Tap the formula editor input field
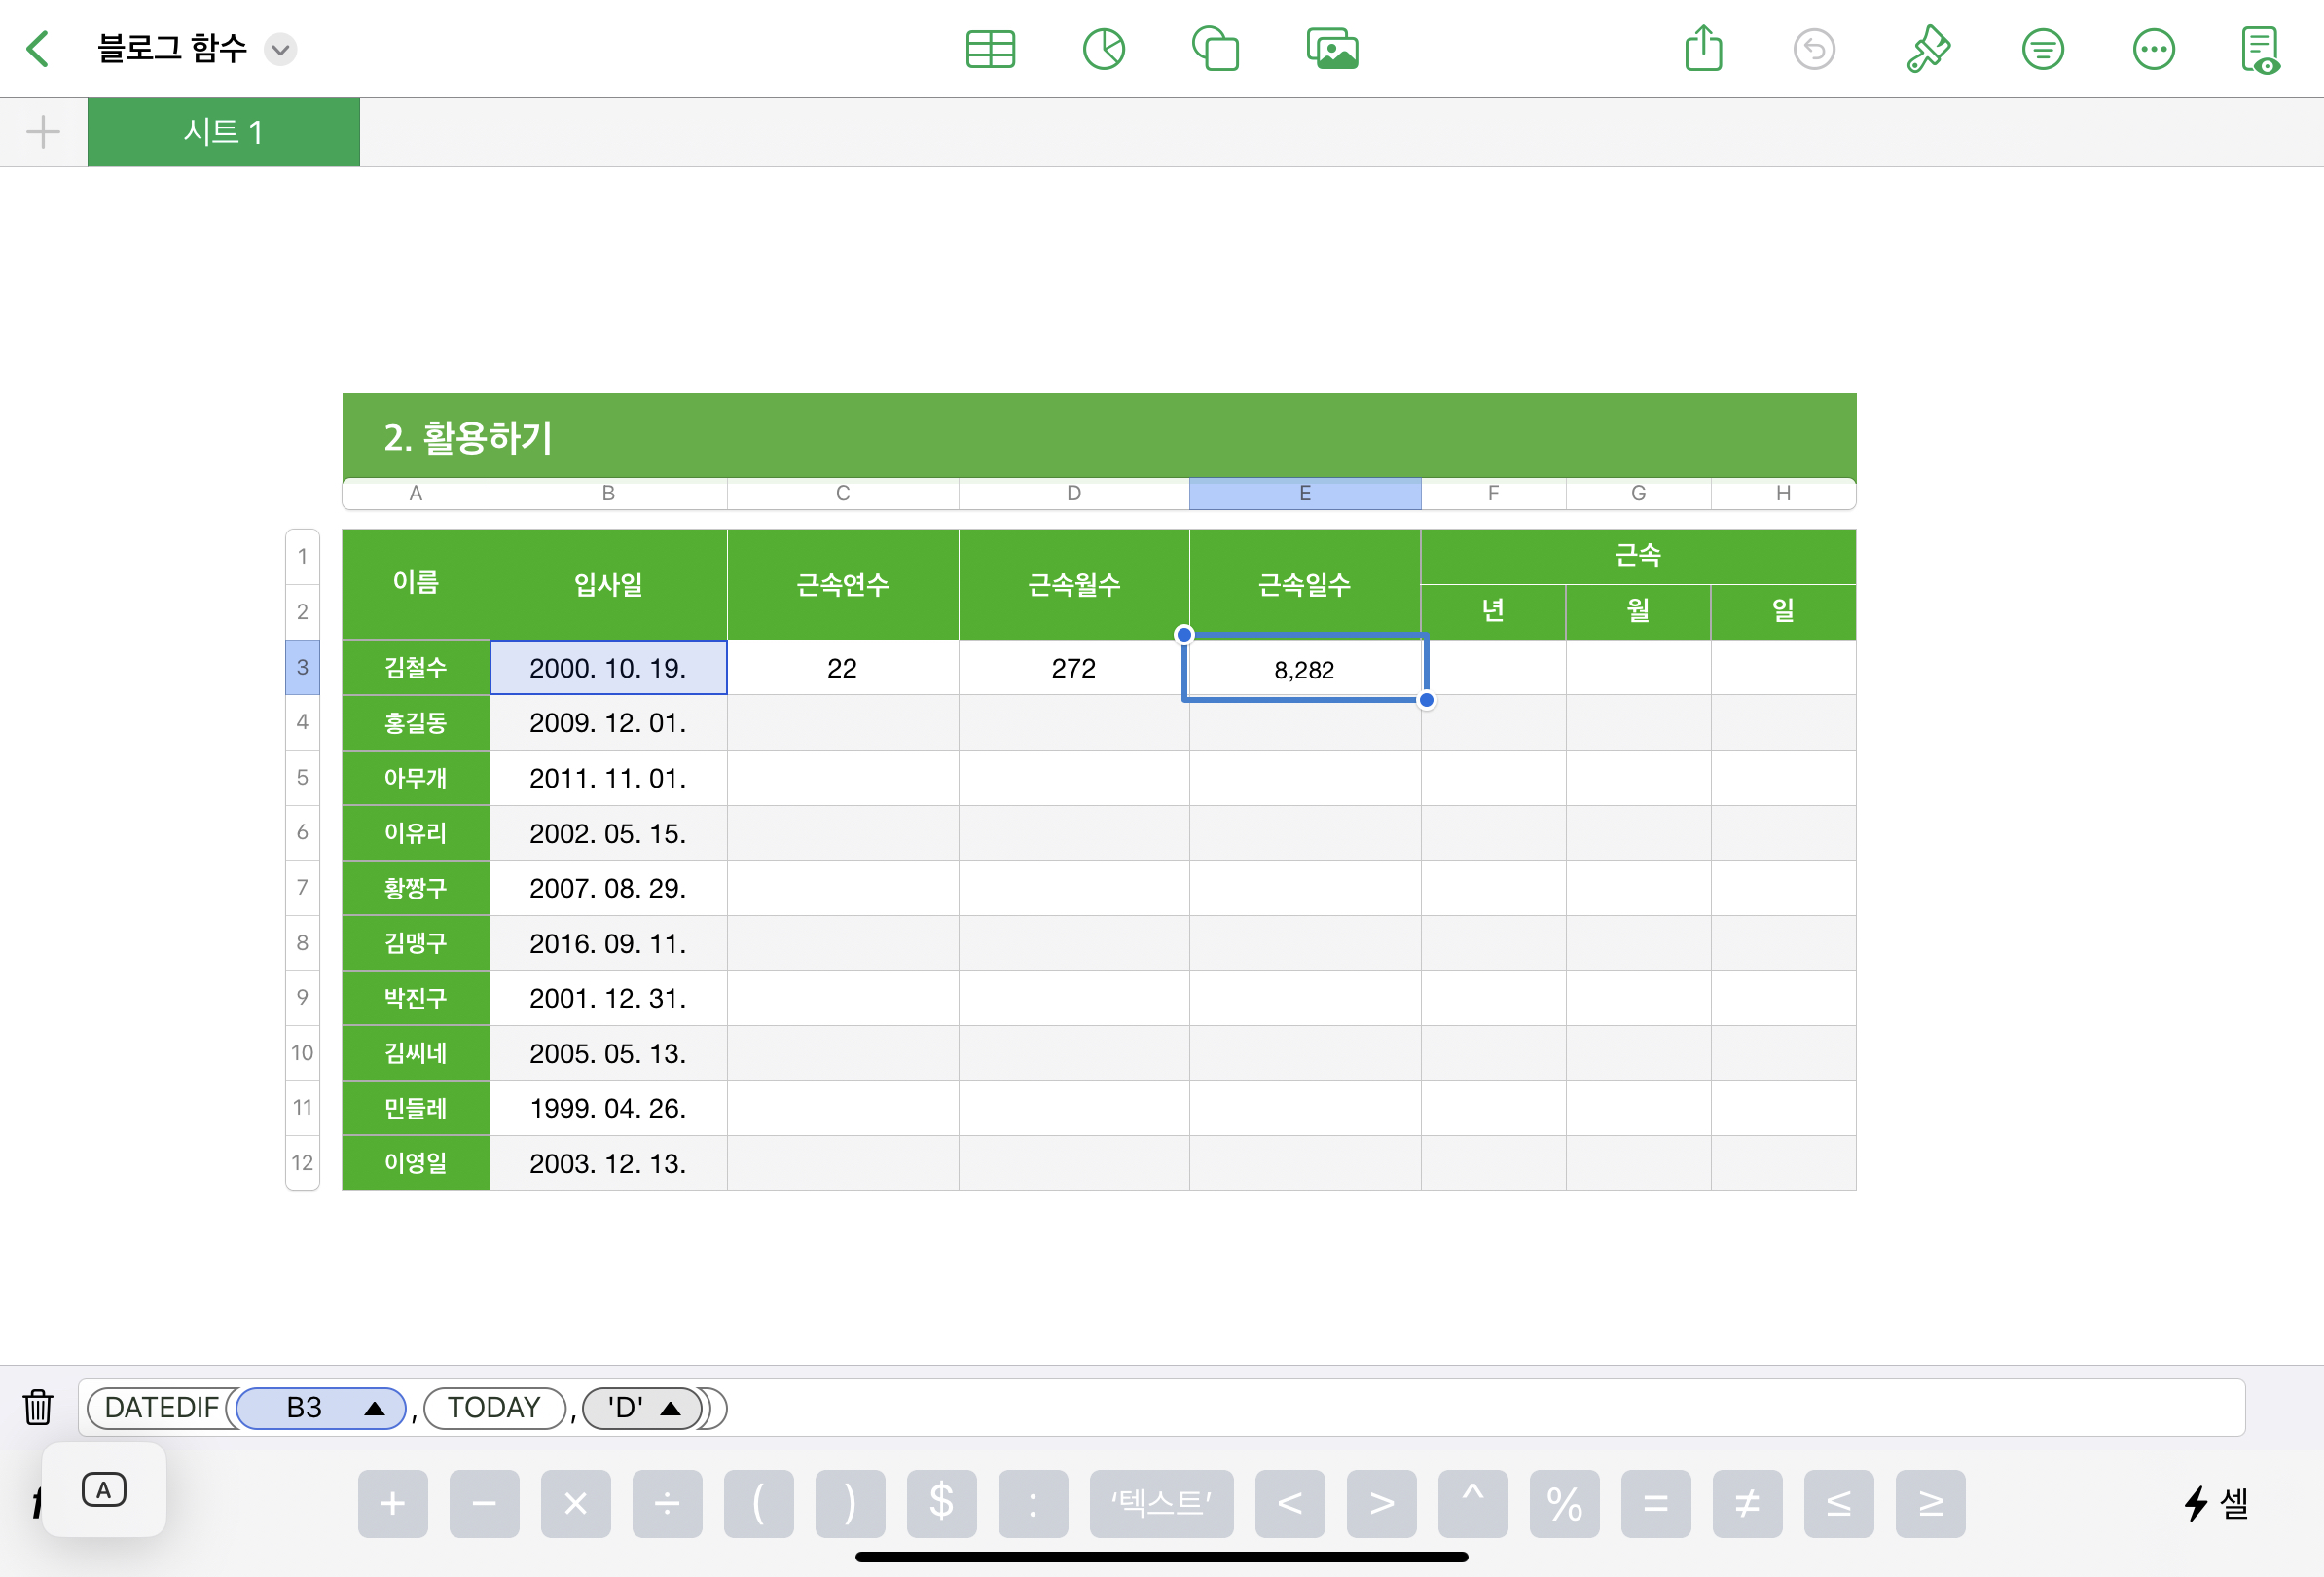Viewport: 2324px width, 1577px height. (1161, 1408)
